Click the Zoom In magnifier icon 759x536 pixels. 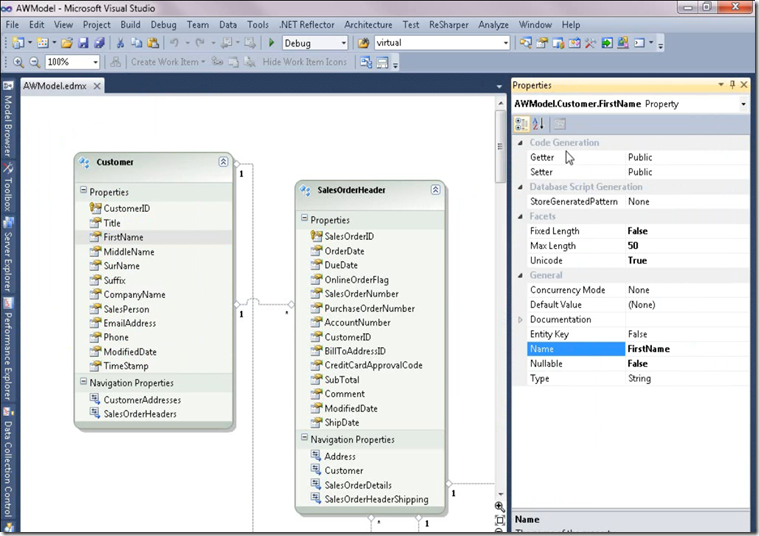point(18,62)
